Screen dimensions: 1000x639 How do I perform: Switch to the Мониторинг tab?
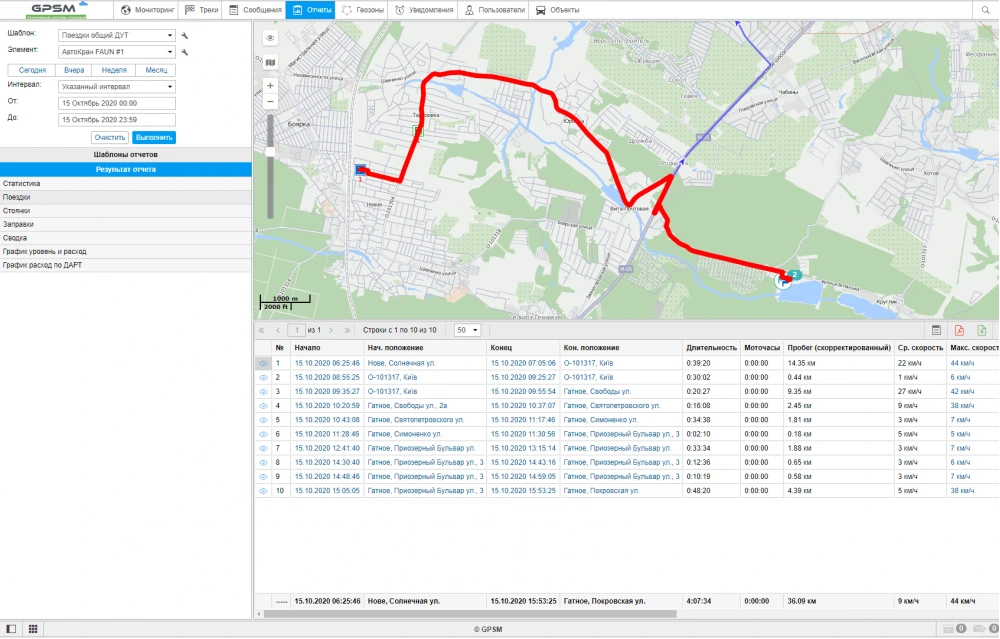[x=148, y=10]
